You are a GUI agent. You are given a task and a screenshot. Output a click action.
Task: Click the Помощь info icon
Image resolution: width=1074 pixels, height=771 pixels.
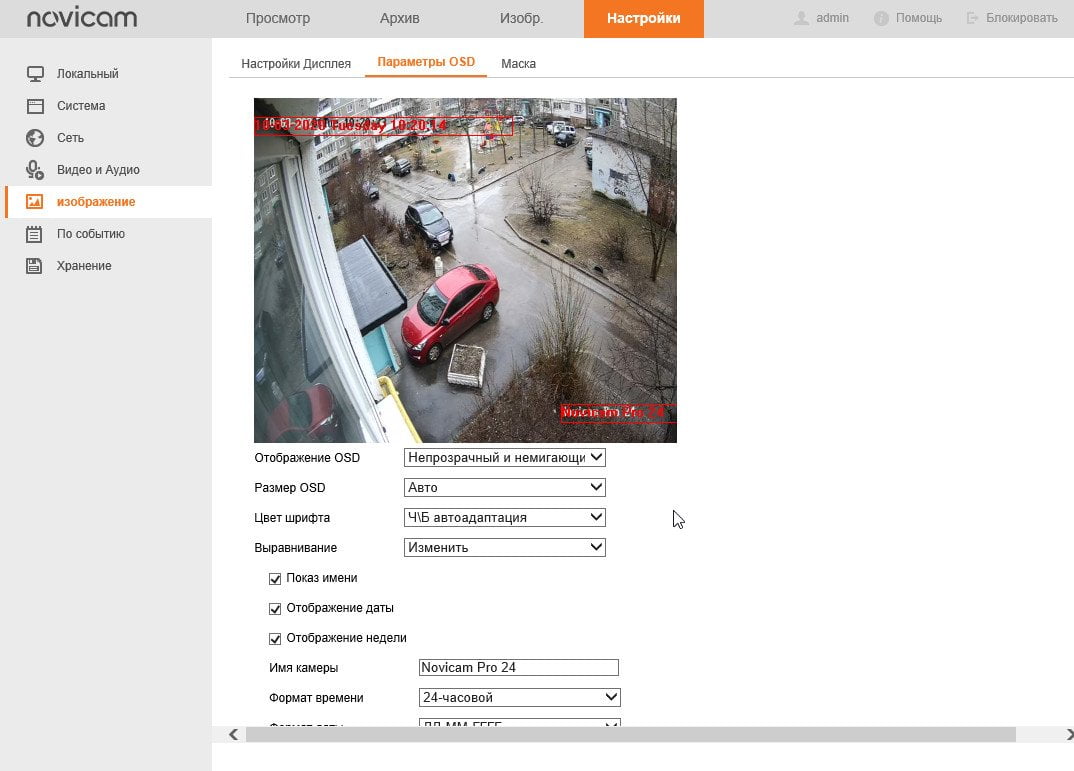pos(882,18)
